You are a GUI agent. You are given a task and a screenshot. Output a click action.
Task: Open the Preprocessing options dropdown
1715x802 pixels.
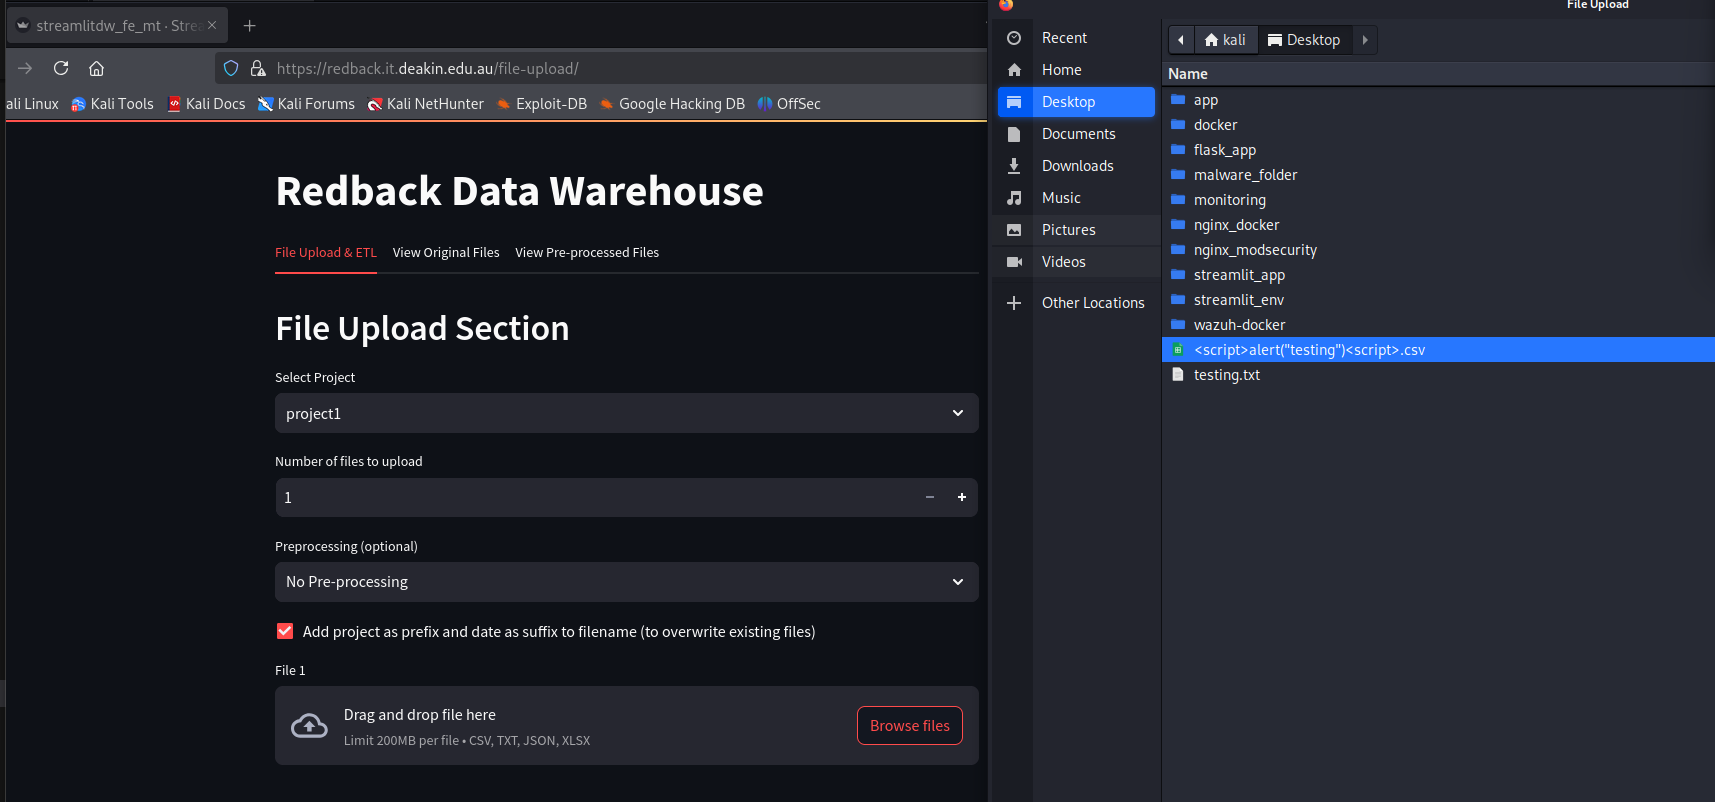pos(626,582)
